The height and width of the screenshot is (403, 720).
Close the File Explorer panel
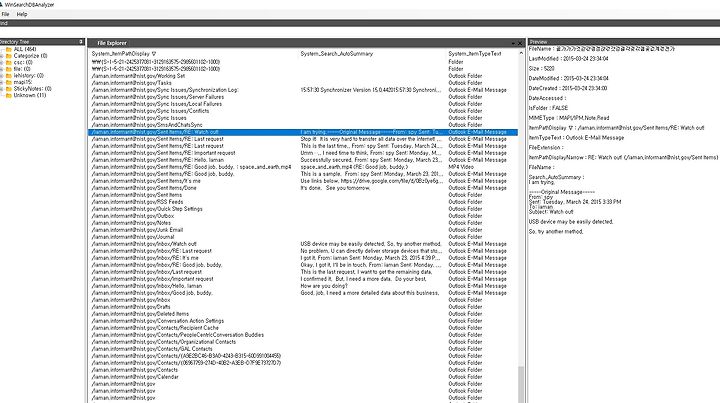(520, 43)
